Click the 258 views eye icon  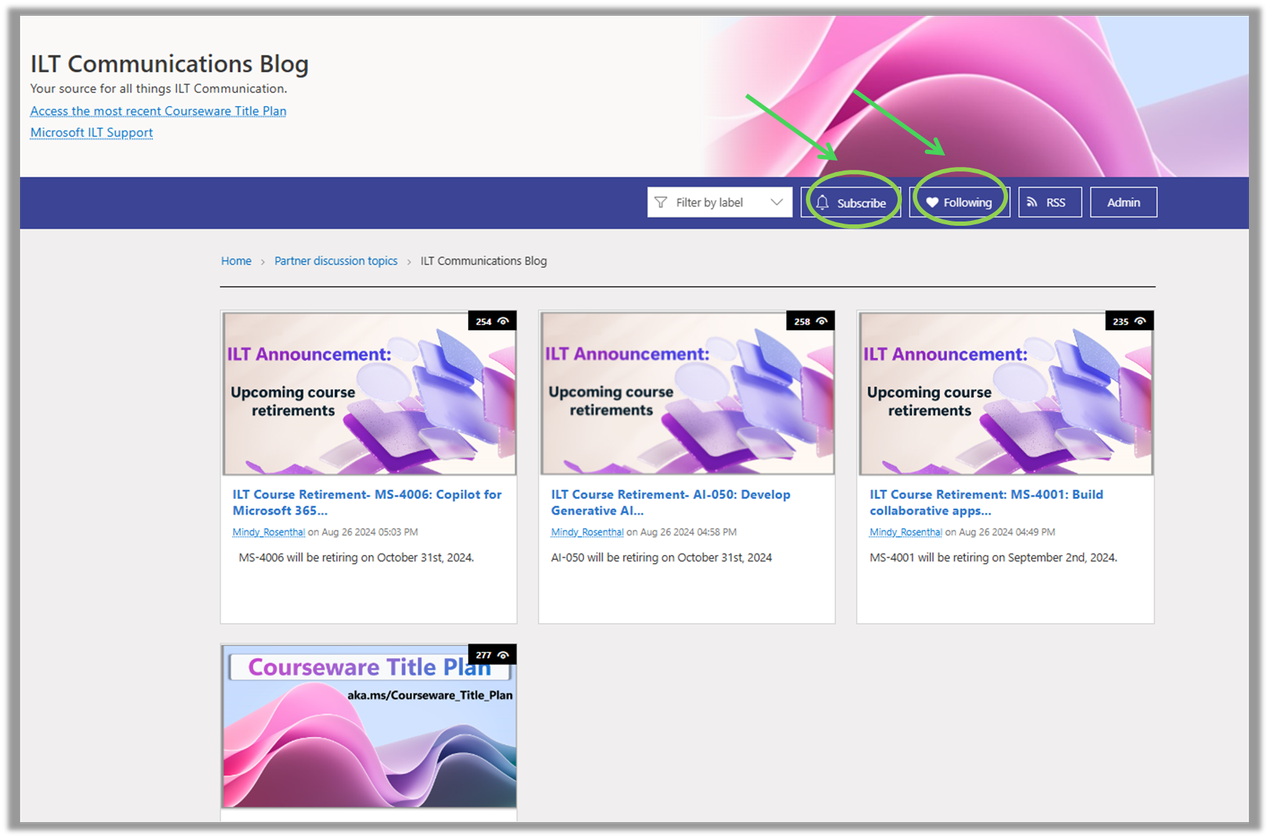[822, 321]
